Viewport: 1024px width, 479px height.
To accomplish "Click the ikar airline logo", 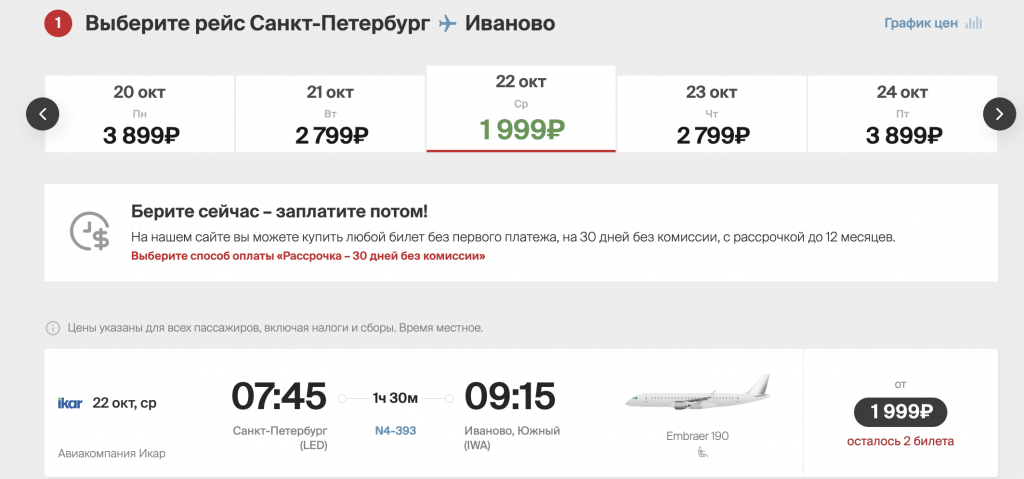I will pyautogui.click(x=70, y=403).
